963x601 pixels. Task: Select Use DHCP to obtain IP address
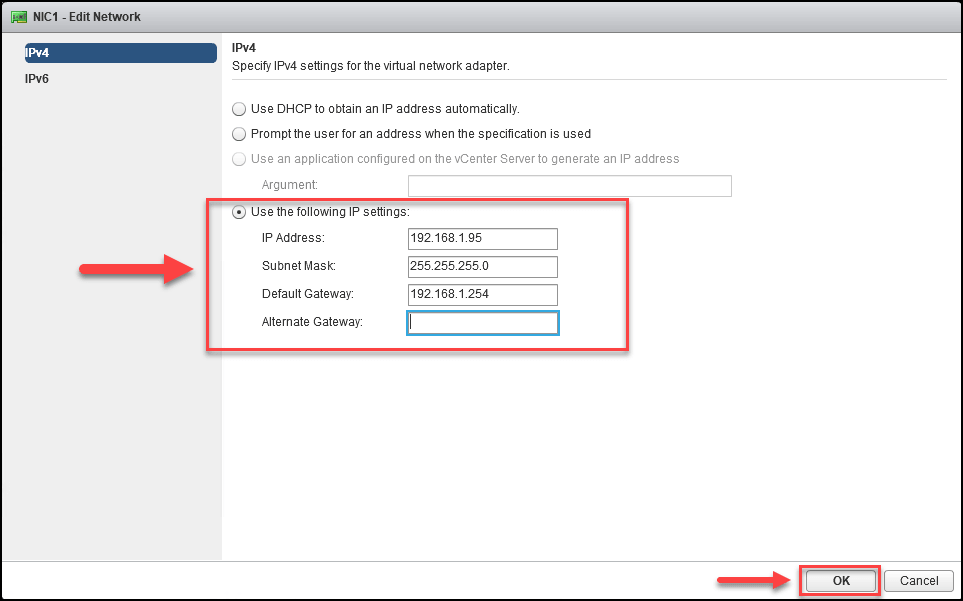(239, 109)
